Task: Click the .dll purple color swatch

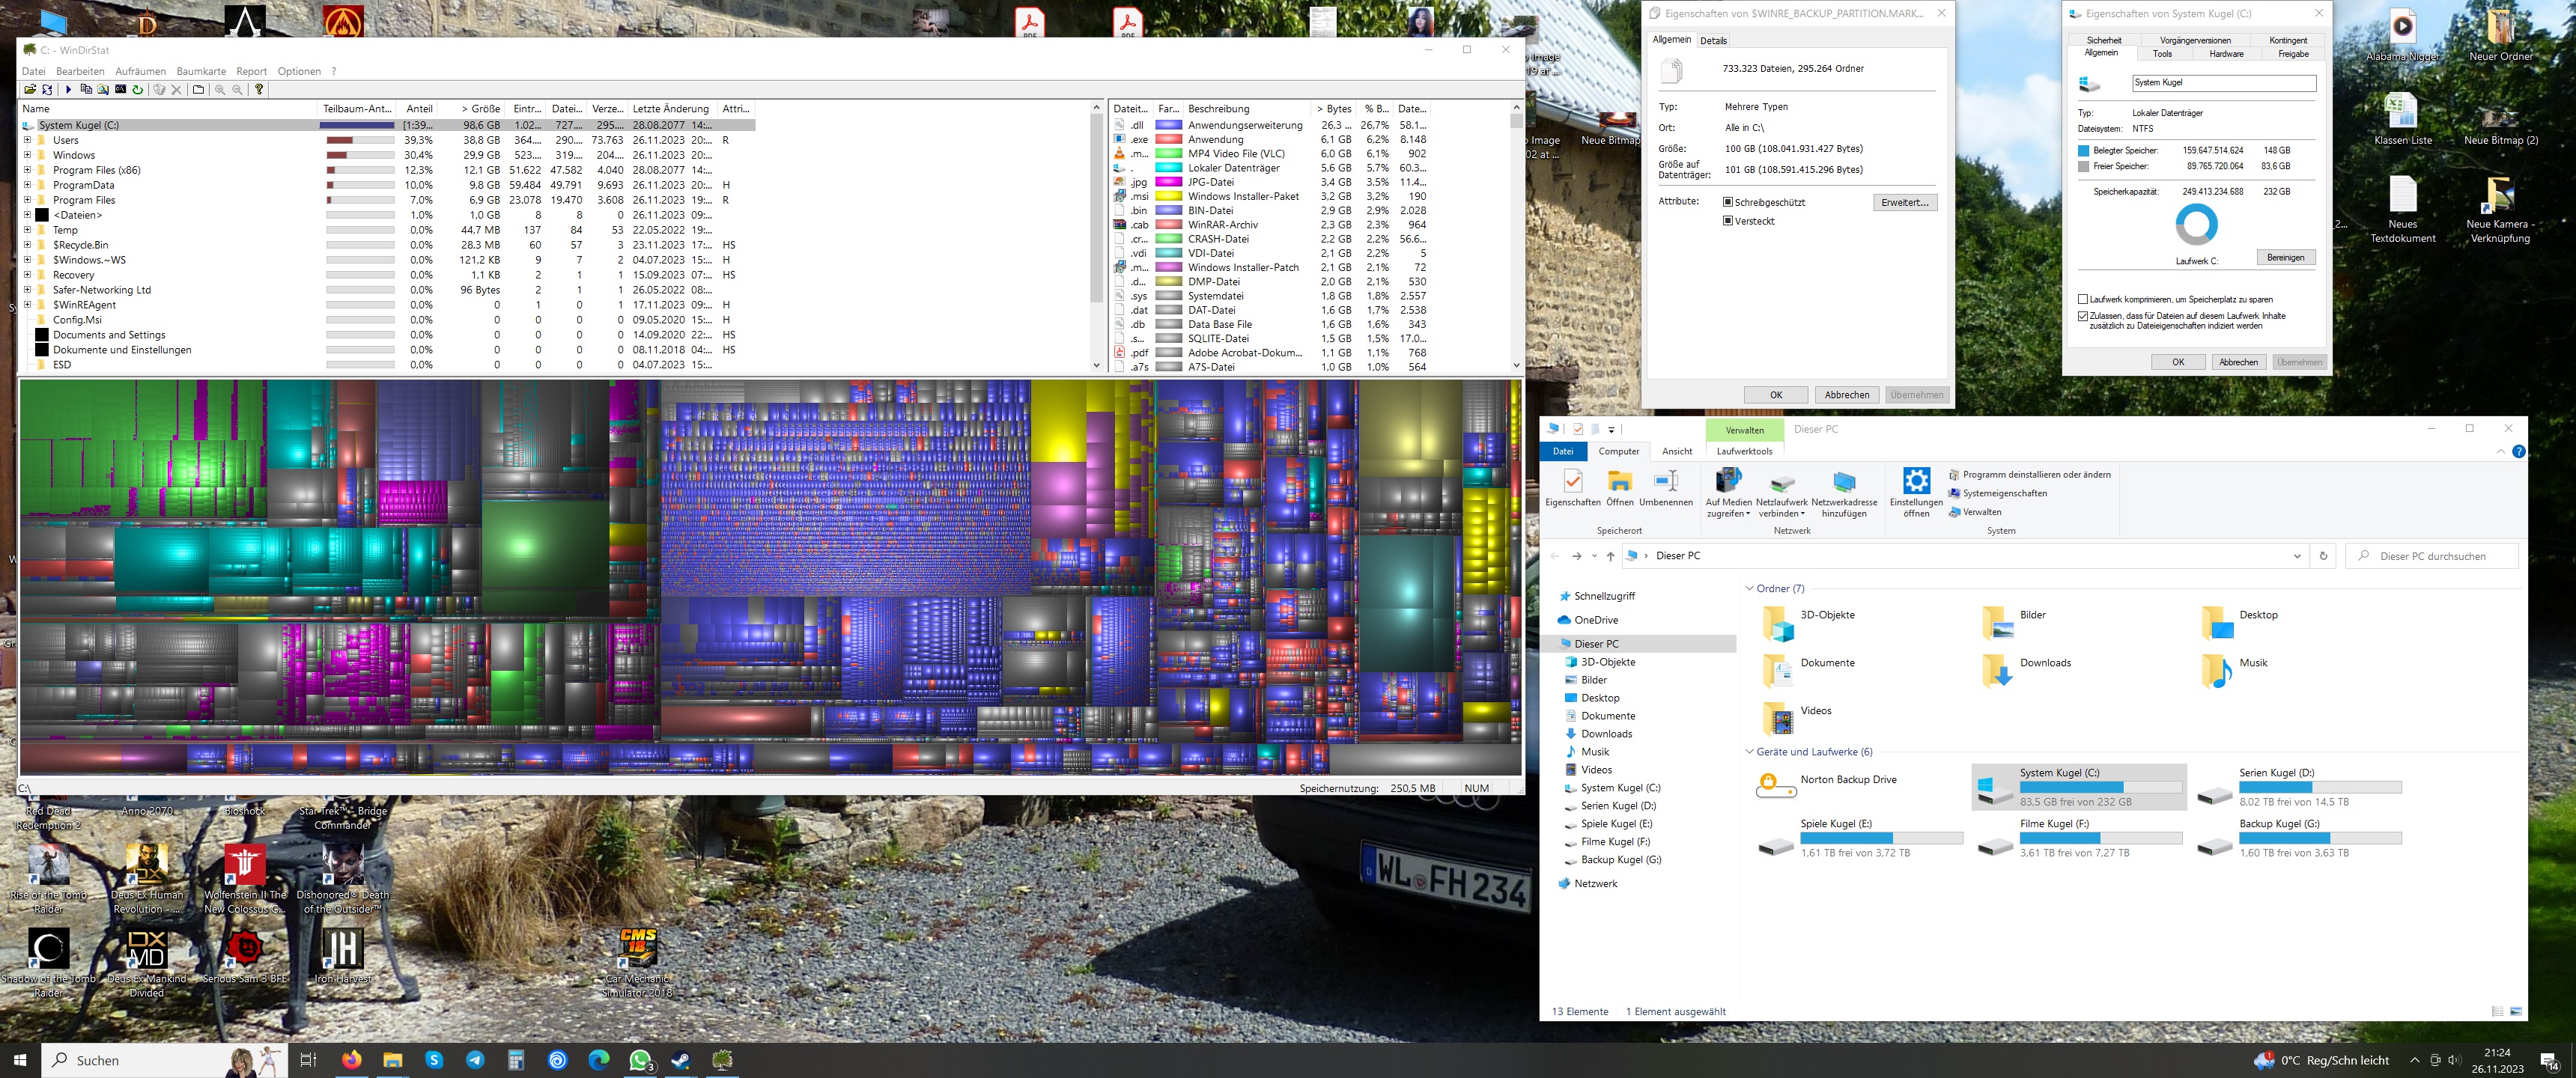Action: pos(1168,125)
